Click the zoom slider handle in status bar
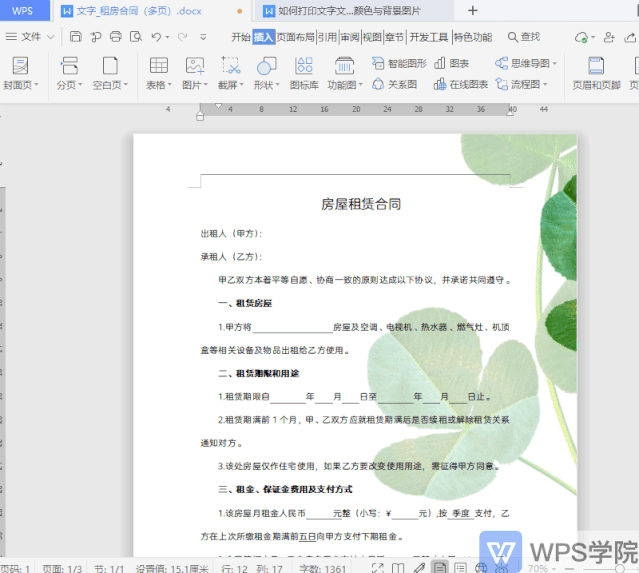 pyautogui.click(x=620, y=569)
